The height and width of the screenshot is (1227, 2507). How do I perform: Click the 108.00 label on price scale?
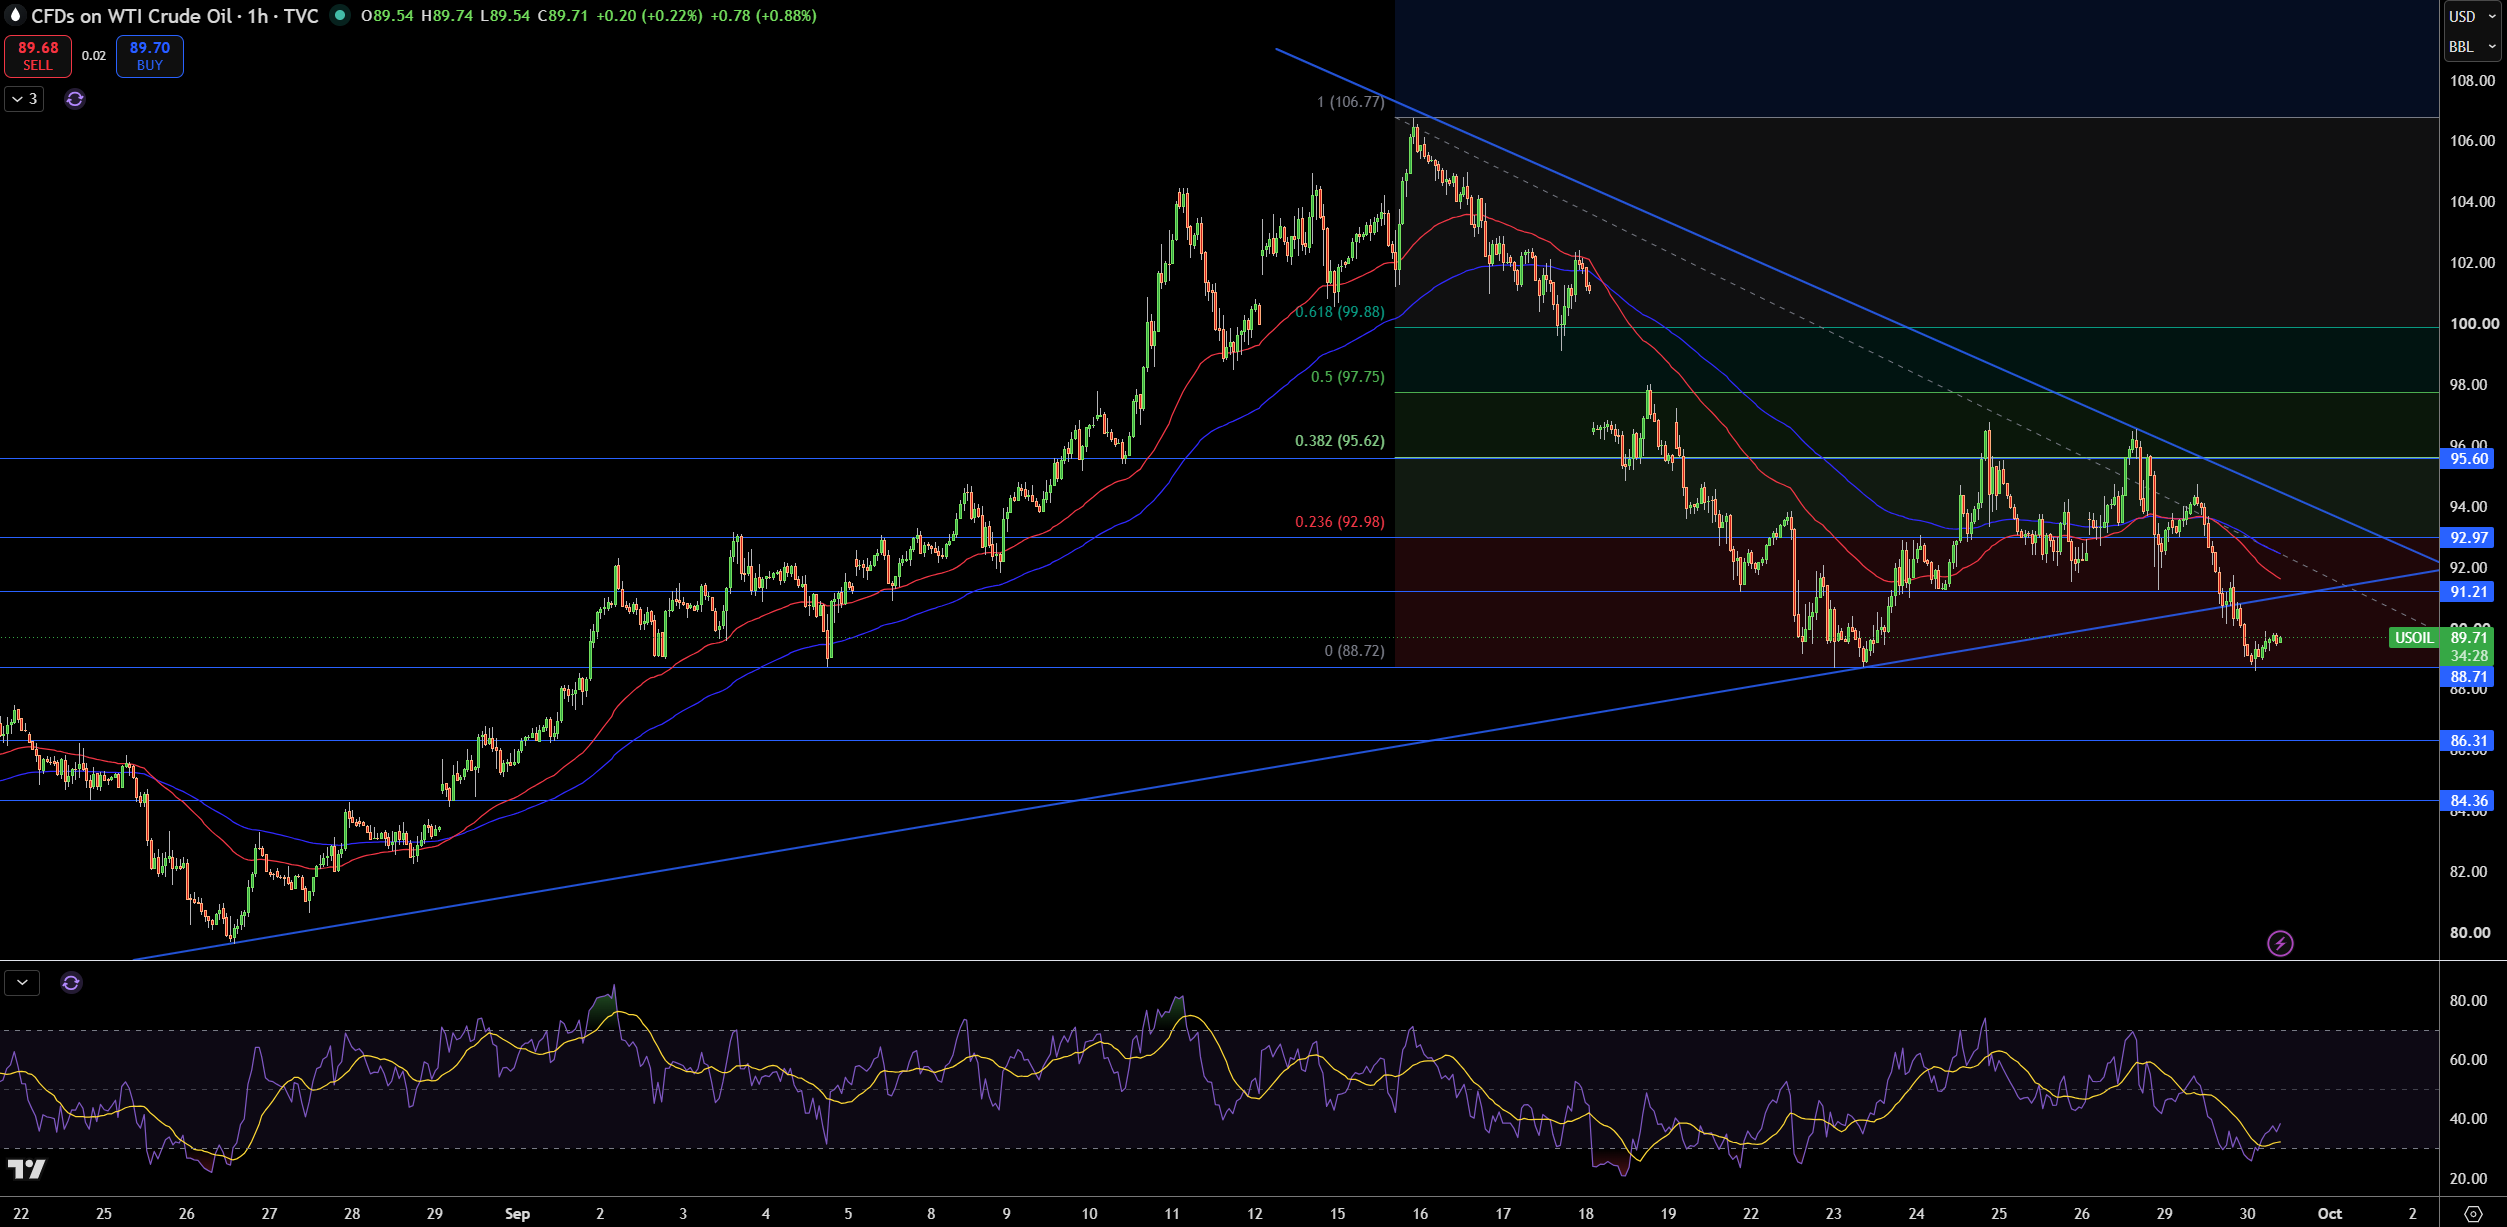(x=2472, y=81)
